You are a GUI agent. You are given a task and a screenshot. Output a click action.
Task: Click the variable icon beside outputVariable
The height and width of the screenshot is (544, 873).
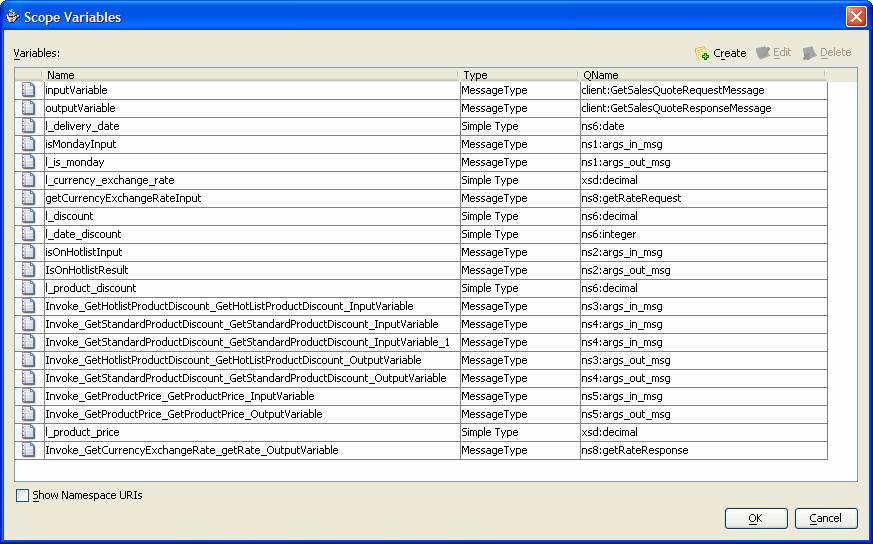(x=29, y=108)
